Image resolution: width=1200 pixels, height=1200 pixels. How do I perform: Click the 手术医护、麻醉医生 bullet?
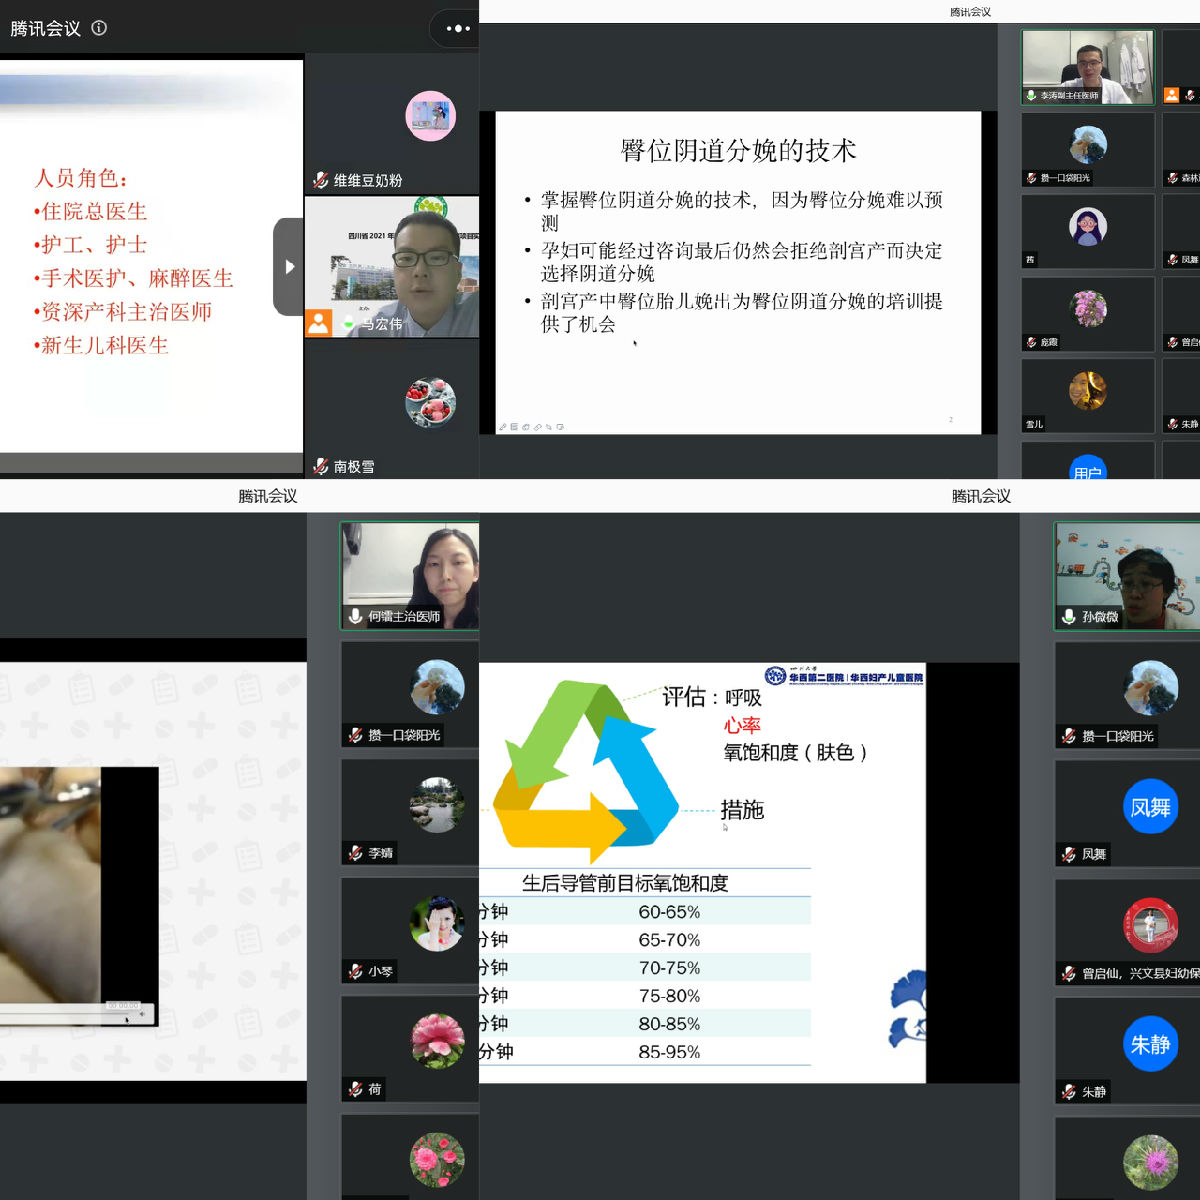tap(134, 278)
